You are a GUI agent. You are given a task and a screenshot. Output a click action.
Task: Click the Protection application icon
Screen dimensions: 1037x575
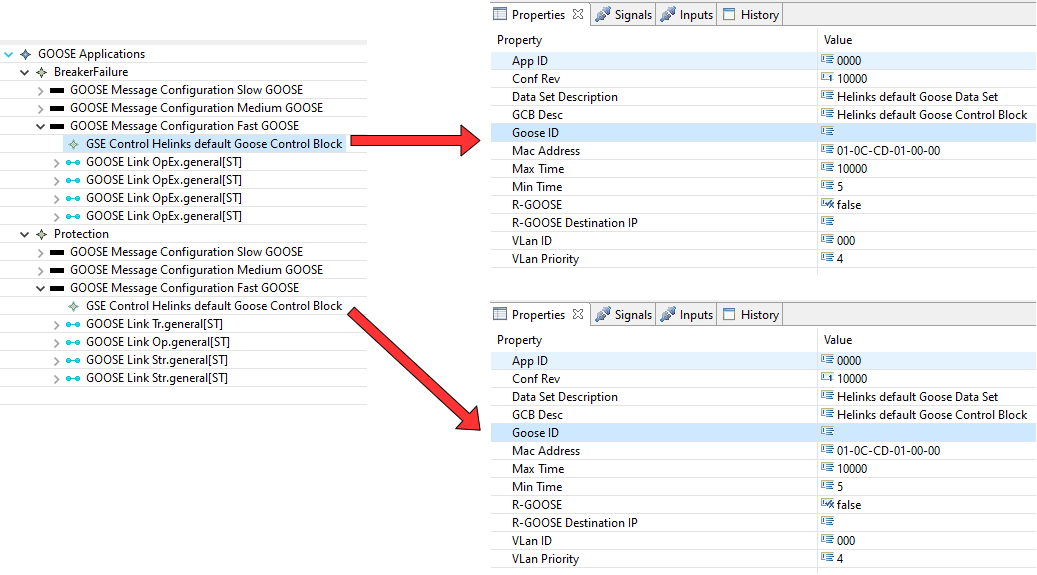pyautogui.click(x=41, y=234)
